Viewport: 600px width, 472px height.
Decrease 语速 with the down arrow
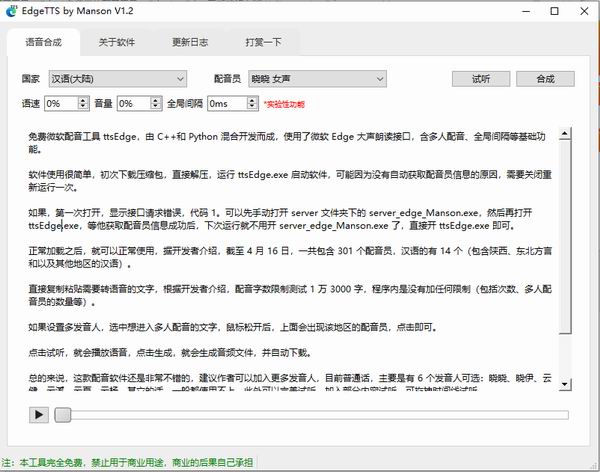(x=83, y=107)
